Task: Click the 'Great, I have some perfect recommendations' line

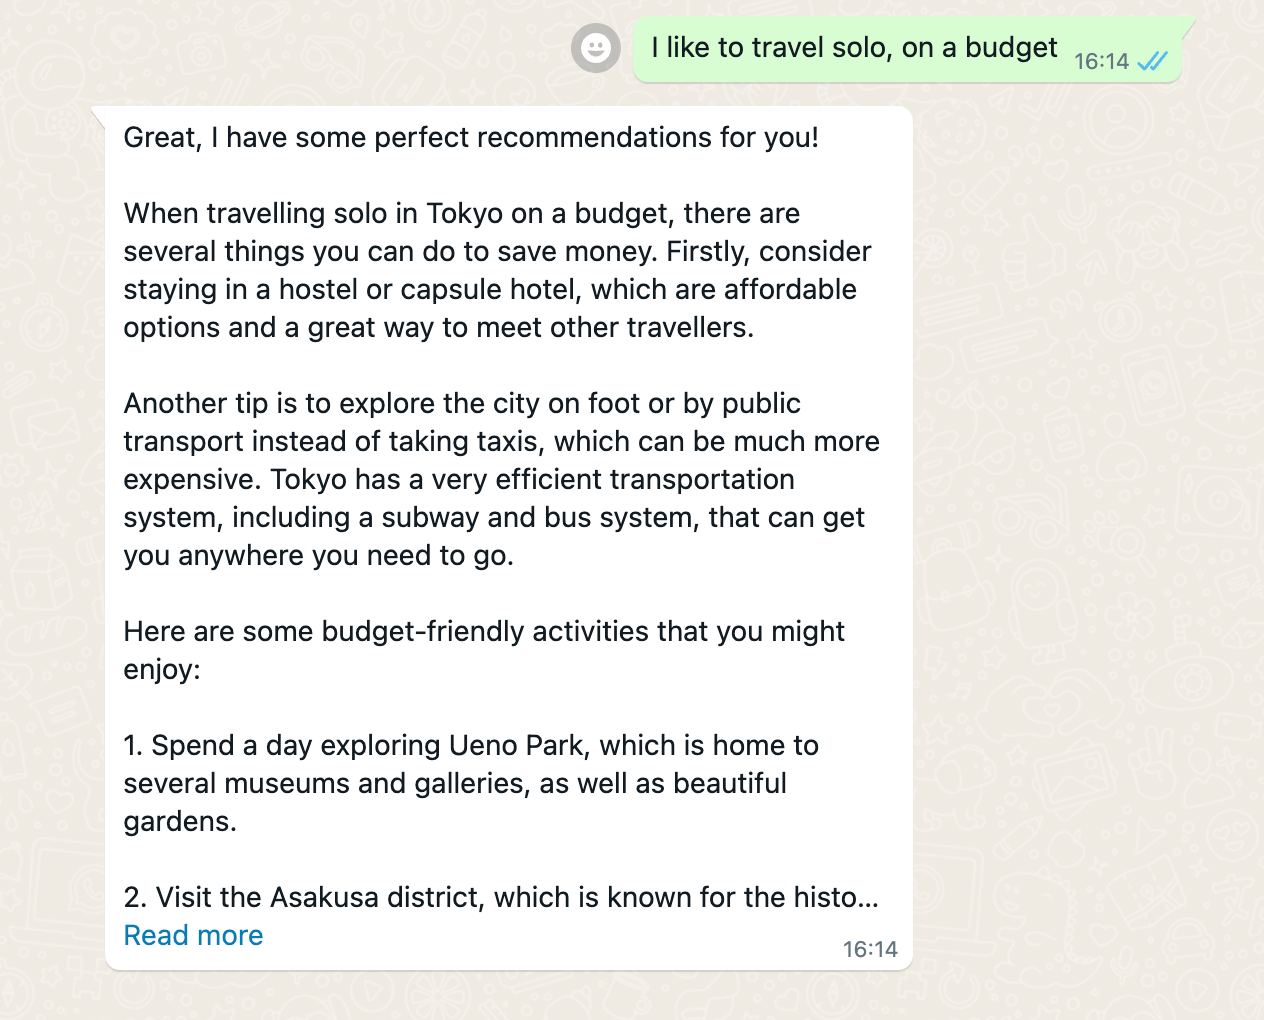Action: pos(471,137)
